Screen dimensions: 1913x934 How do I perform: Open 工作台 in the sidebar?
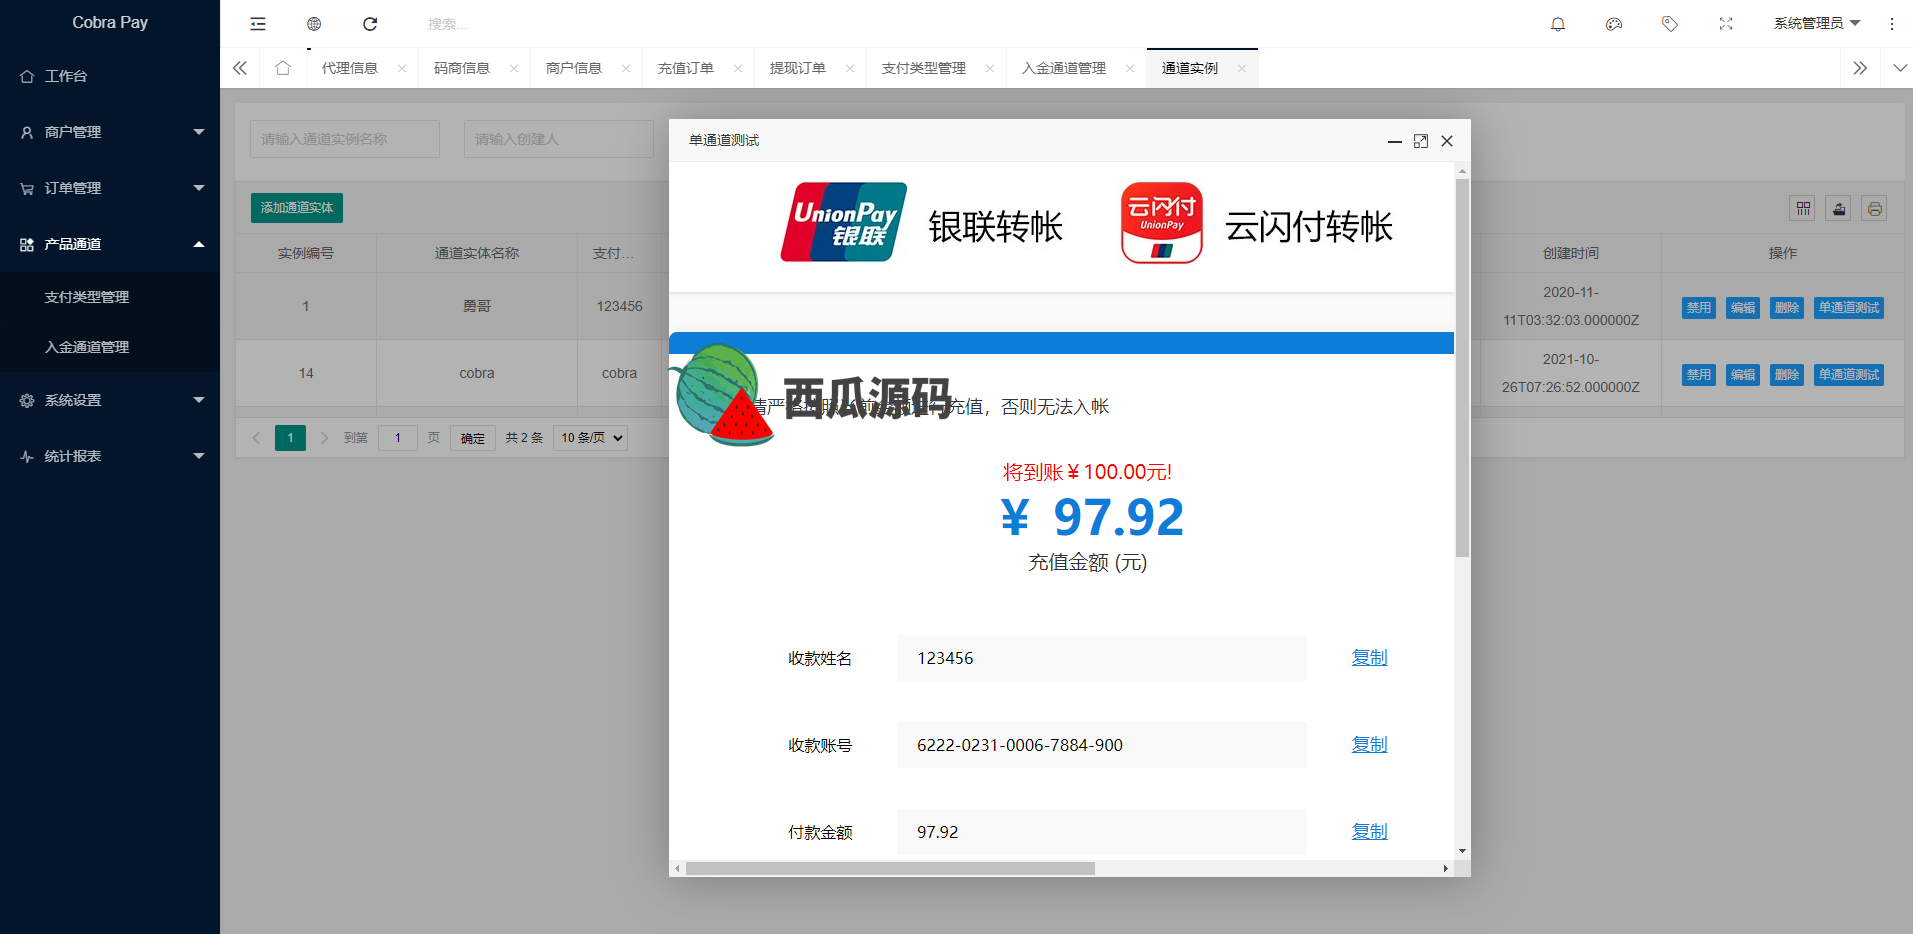(x=110, y=76)
